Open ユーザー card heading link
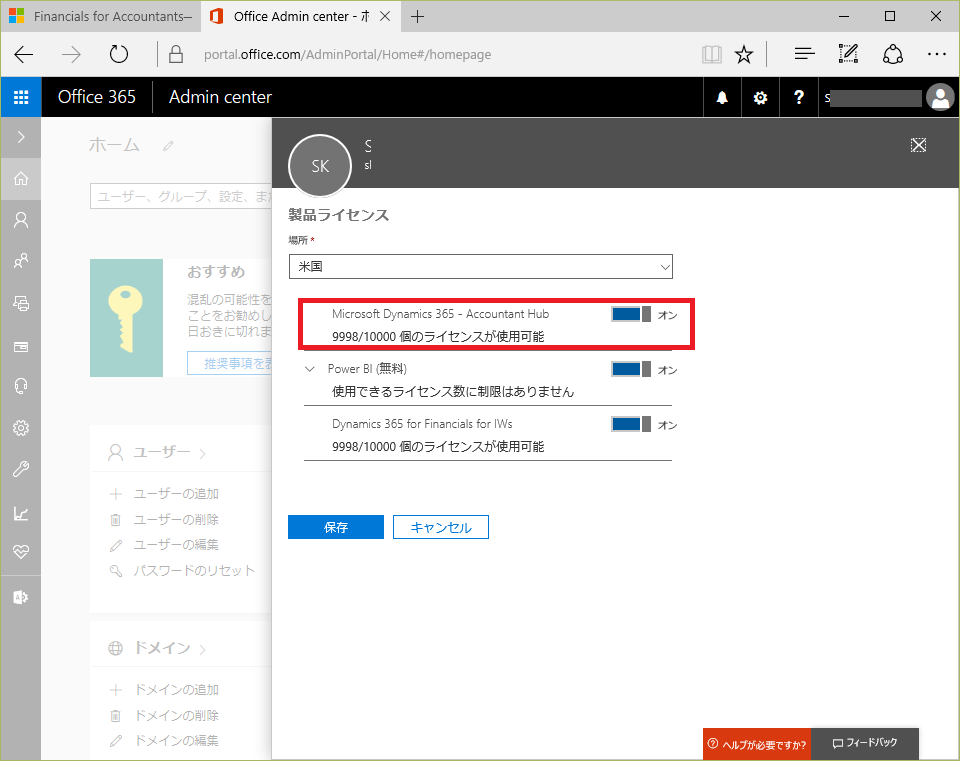Image resolution: width=960 pixels, height=761 pixels. coord(162,453)
